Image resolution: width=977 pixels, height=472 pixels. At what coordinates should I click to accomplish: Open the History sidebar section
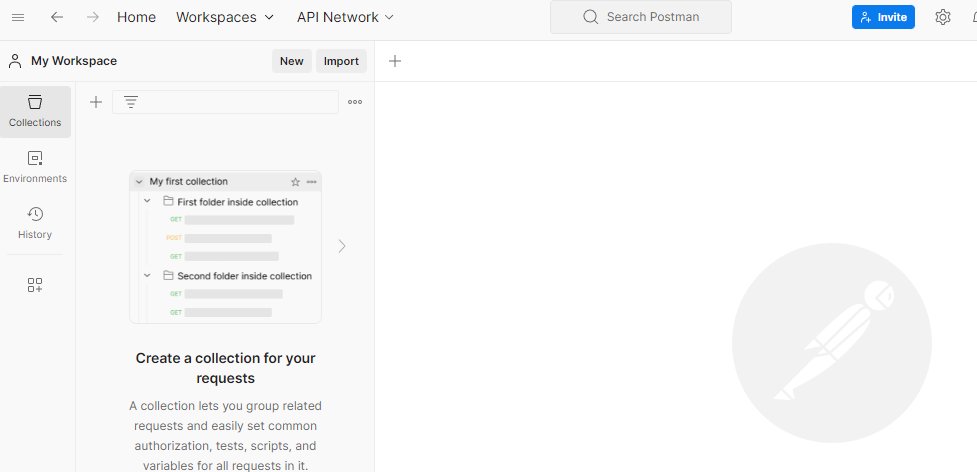tap(35, 223)
